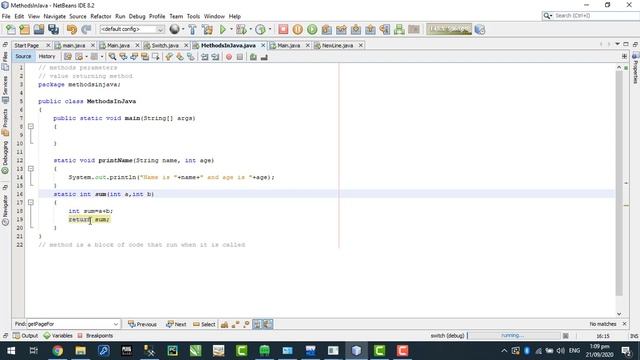Click the Save All toolbar icon
Screen dimensions: 640x360
pos(53,29)
